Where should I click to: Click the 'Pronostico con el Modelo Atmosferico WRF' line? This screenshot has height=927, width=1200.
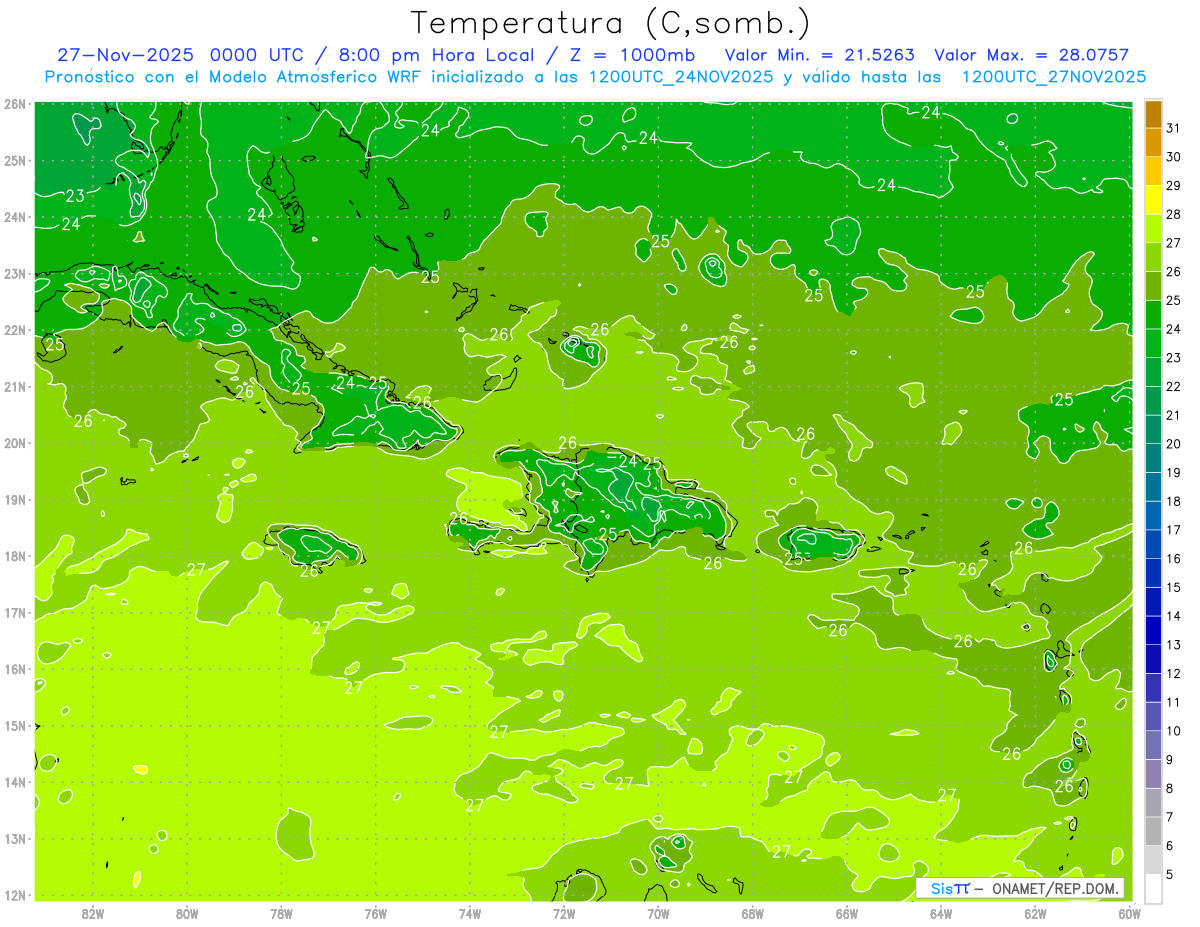595,76
